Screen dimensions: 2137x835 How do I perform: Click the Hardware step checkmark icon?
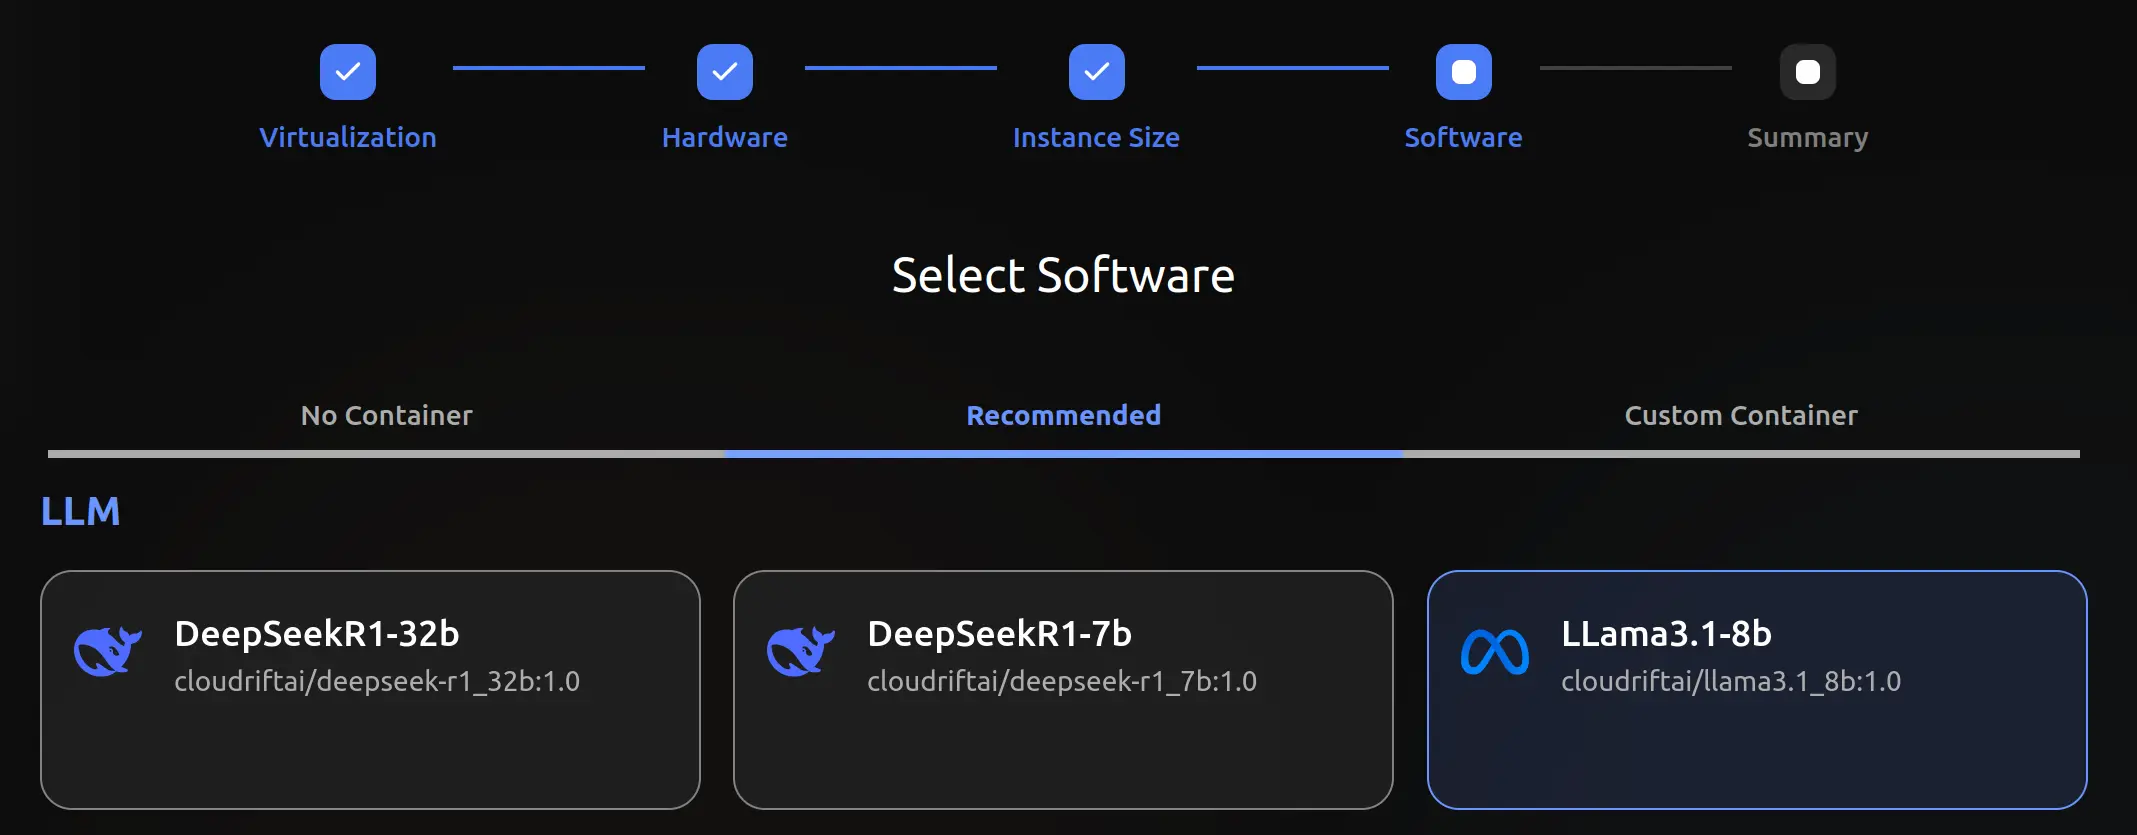(725, 72)
